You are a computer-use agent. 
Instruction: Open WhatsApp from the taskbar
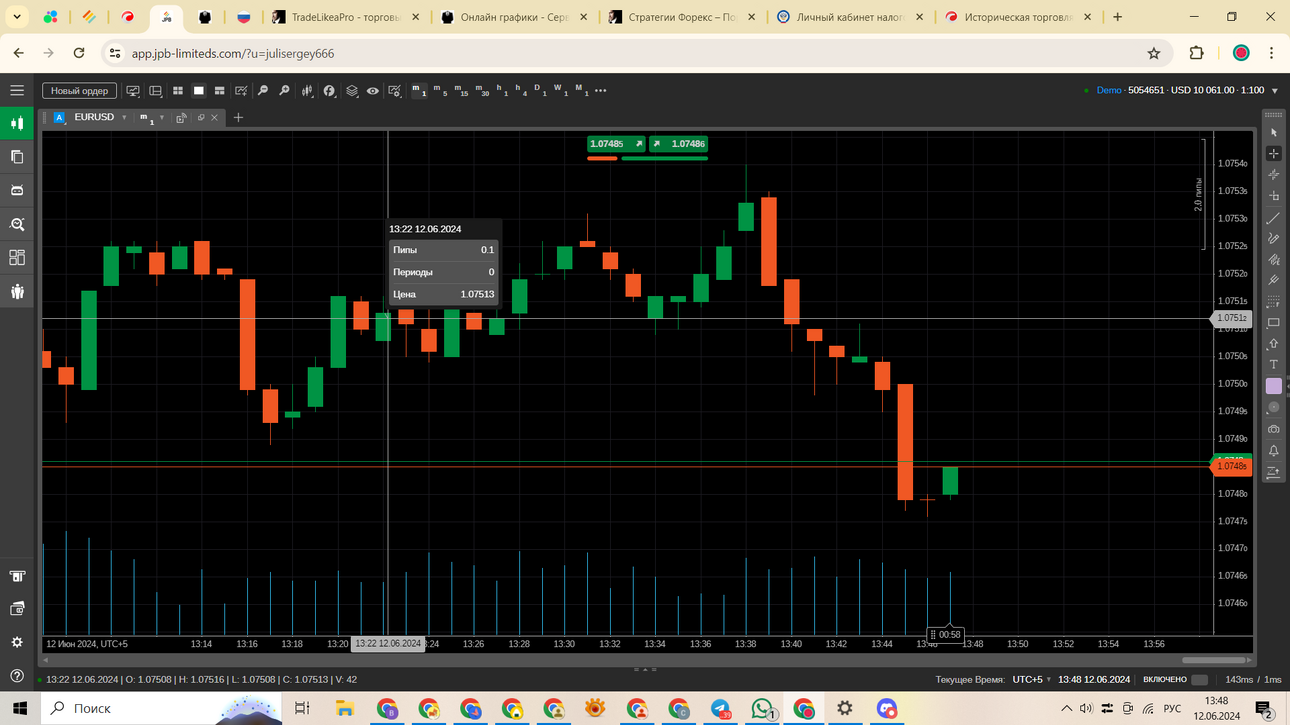click(x=762, y=708)
